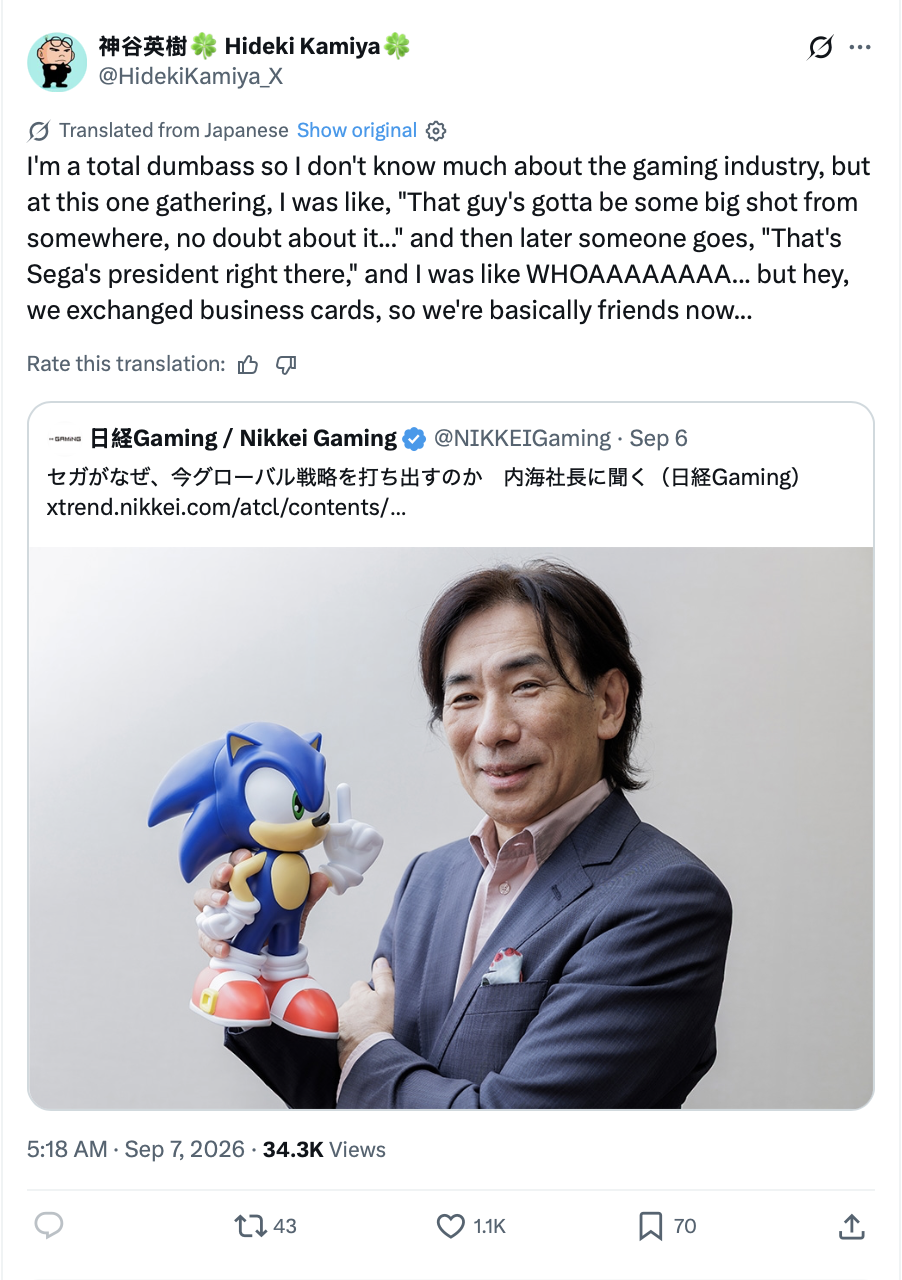View the 34.3K Views analytics
The height and width of the screenshot is (1280, 902).
click(324, 1150)
